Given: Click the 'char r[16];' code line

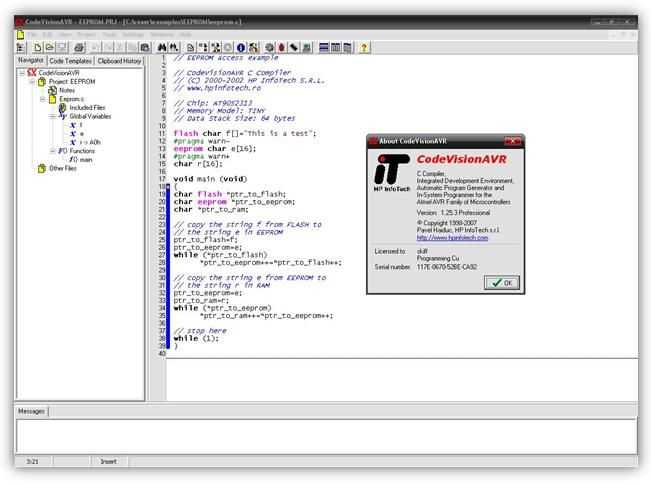Looking at the screenshot, I should pos(198,164).
